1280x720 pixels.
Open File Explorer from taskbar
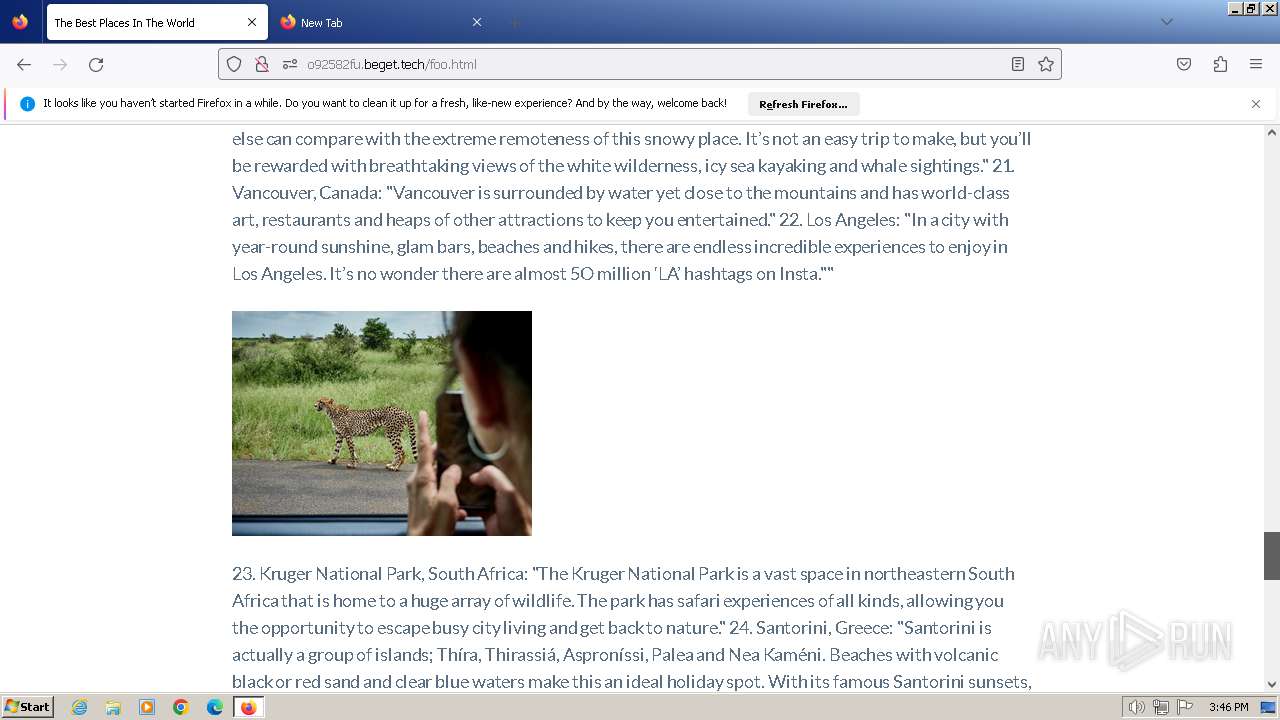click(113, 707)
